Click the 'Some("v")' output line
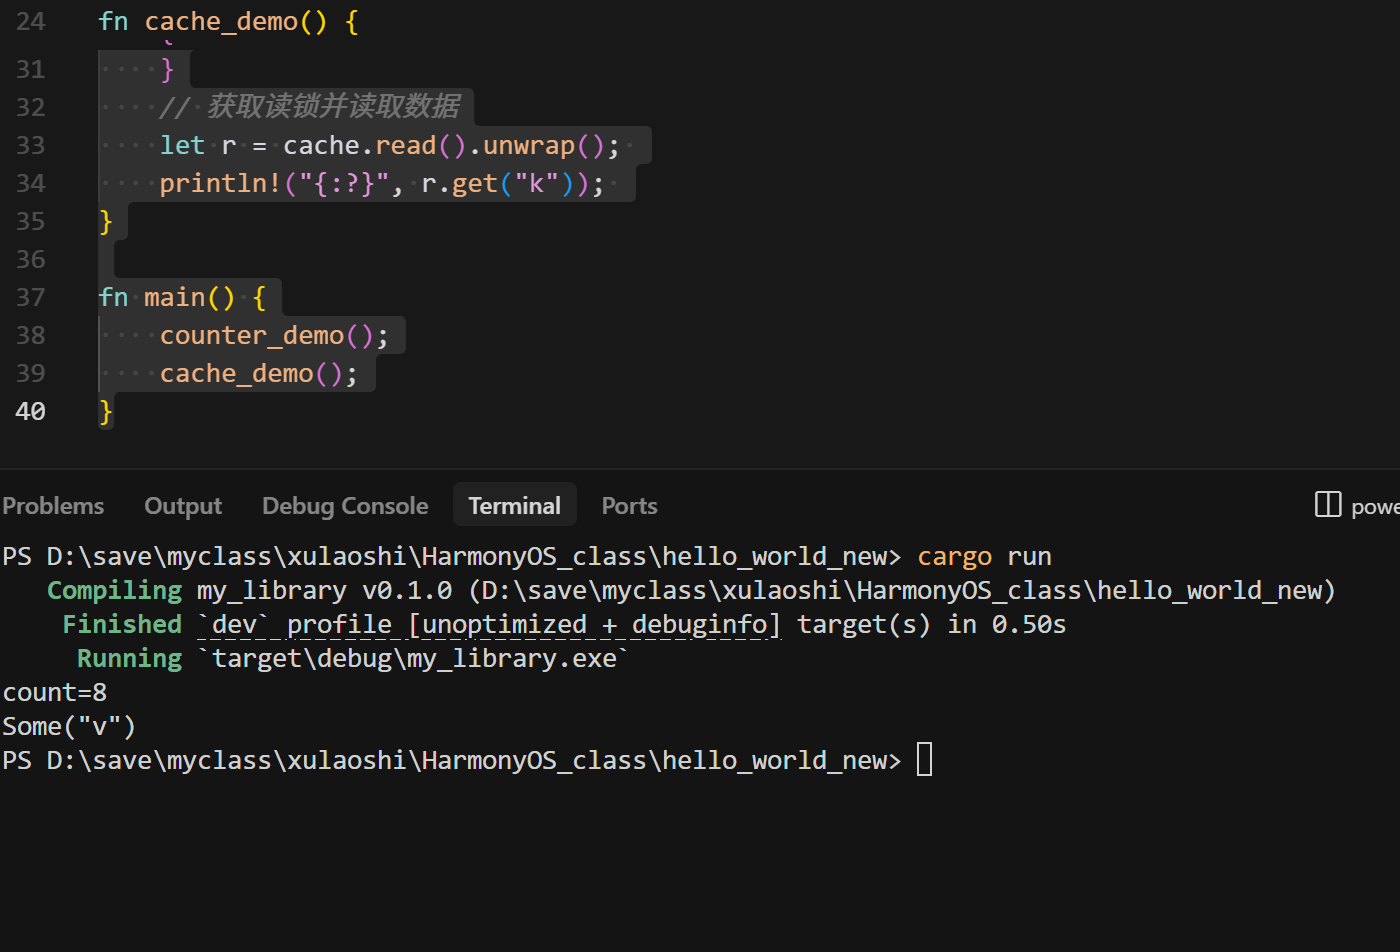Viewport: 1400px width, 952px height. coord(69,727)
